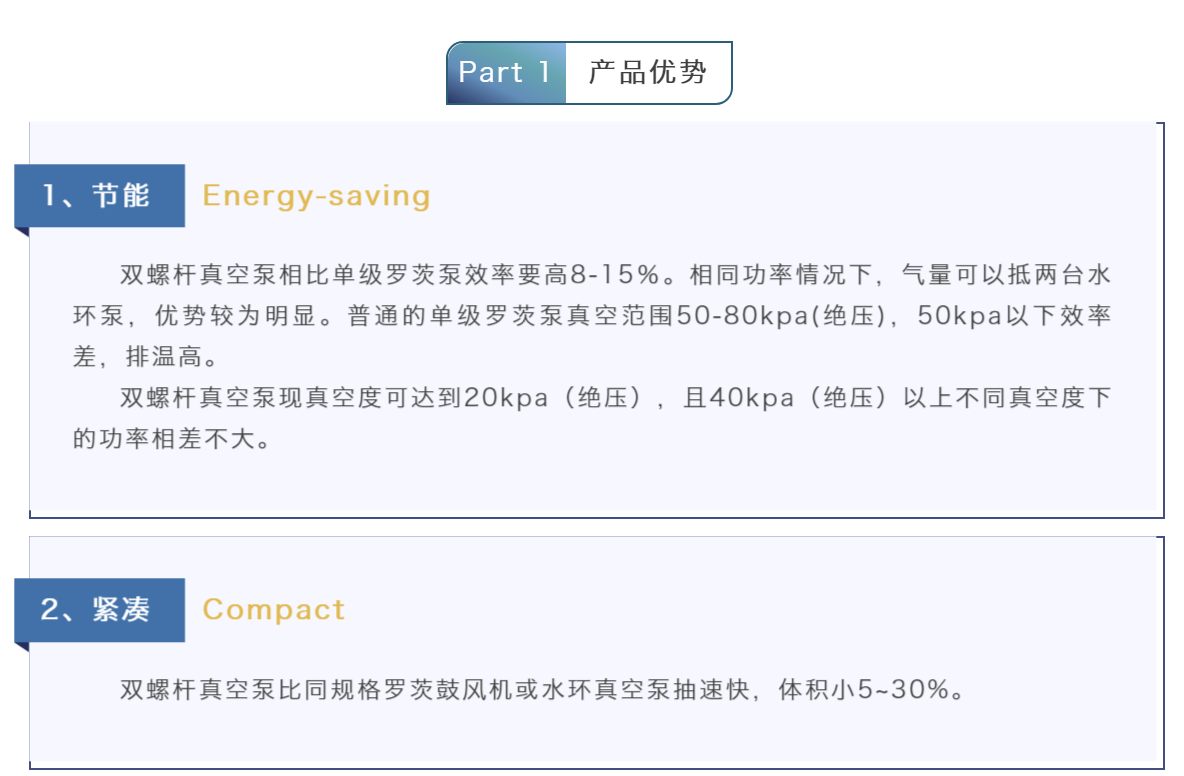Image resolution: width=1184 pixels, height=776 pixels.
Task: Click the text 50-80kpa(绝压)
Action: click(781, 316)
